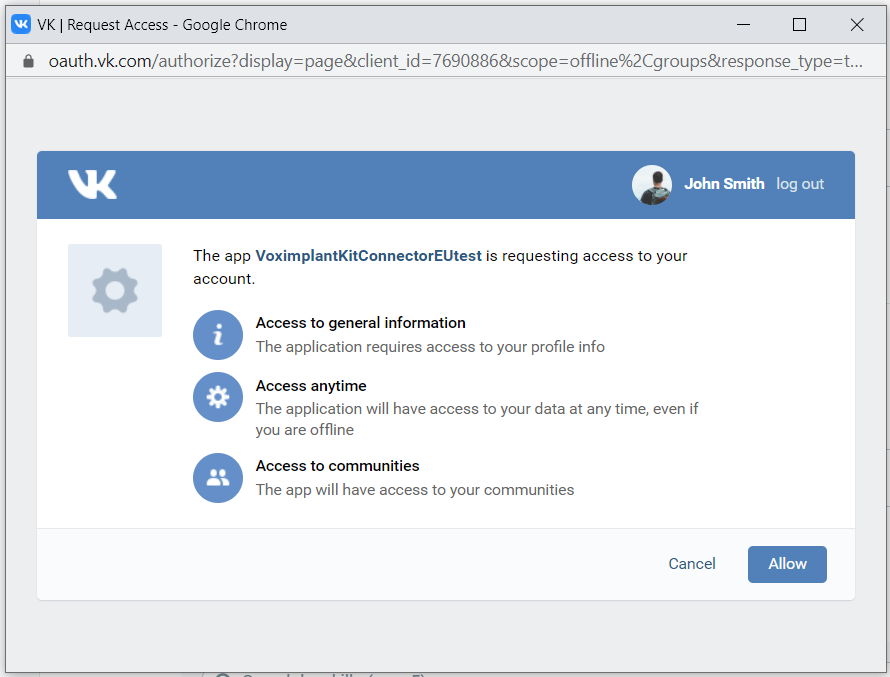The height and width of the screenshot is (677, 890).
Task: Open the John Smith profile name link
Action: tap(724, 184)
